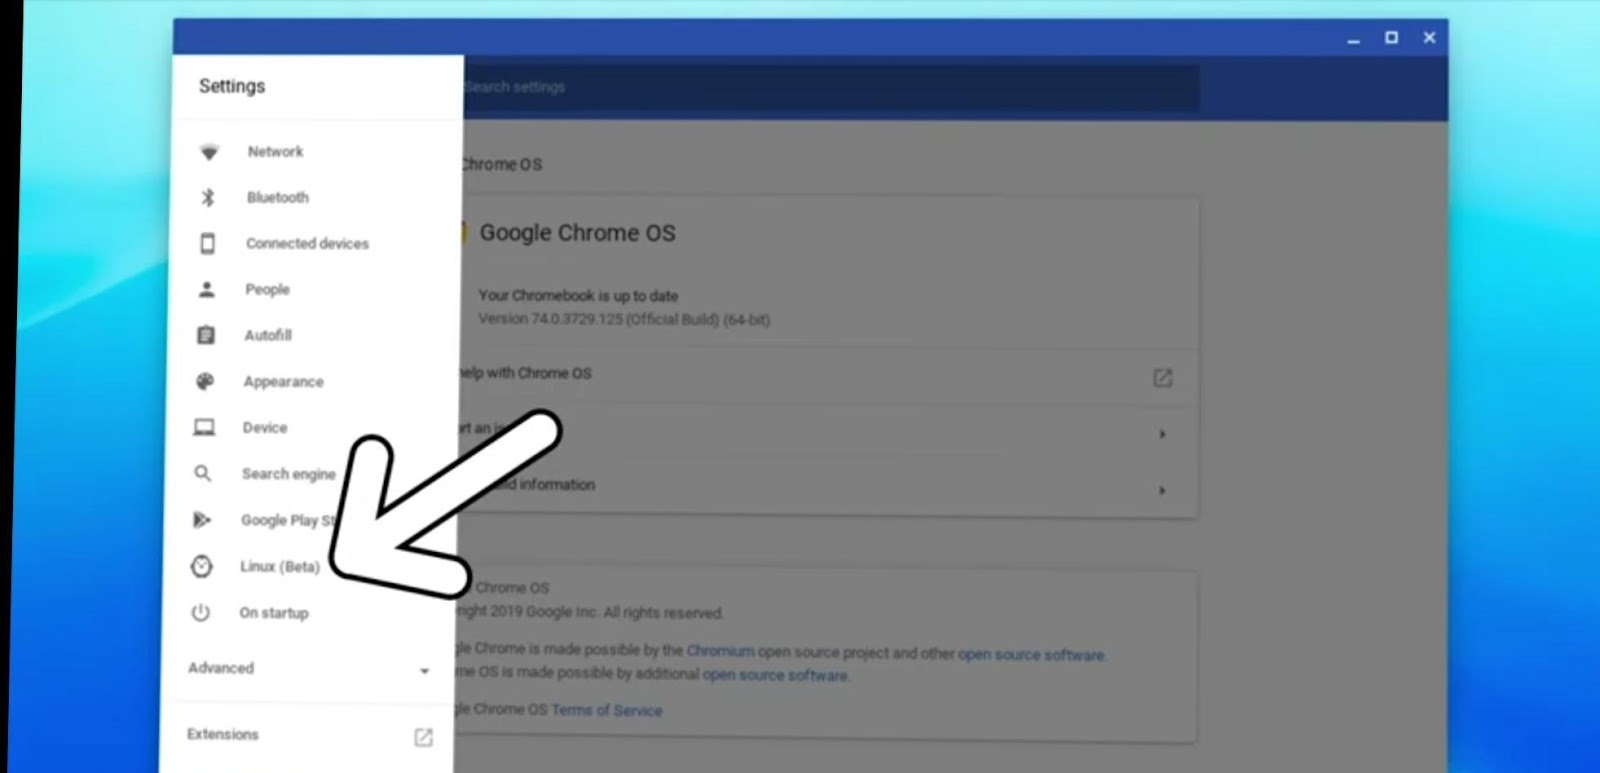Open first open source software link
Screen dimensions: 1600x773
(x=1031, y=654)
